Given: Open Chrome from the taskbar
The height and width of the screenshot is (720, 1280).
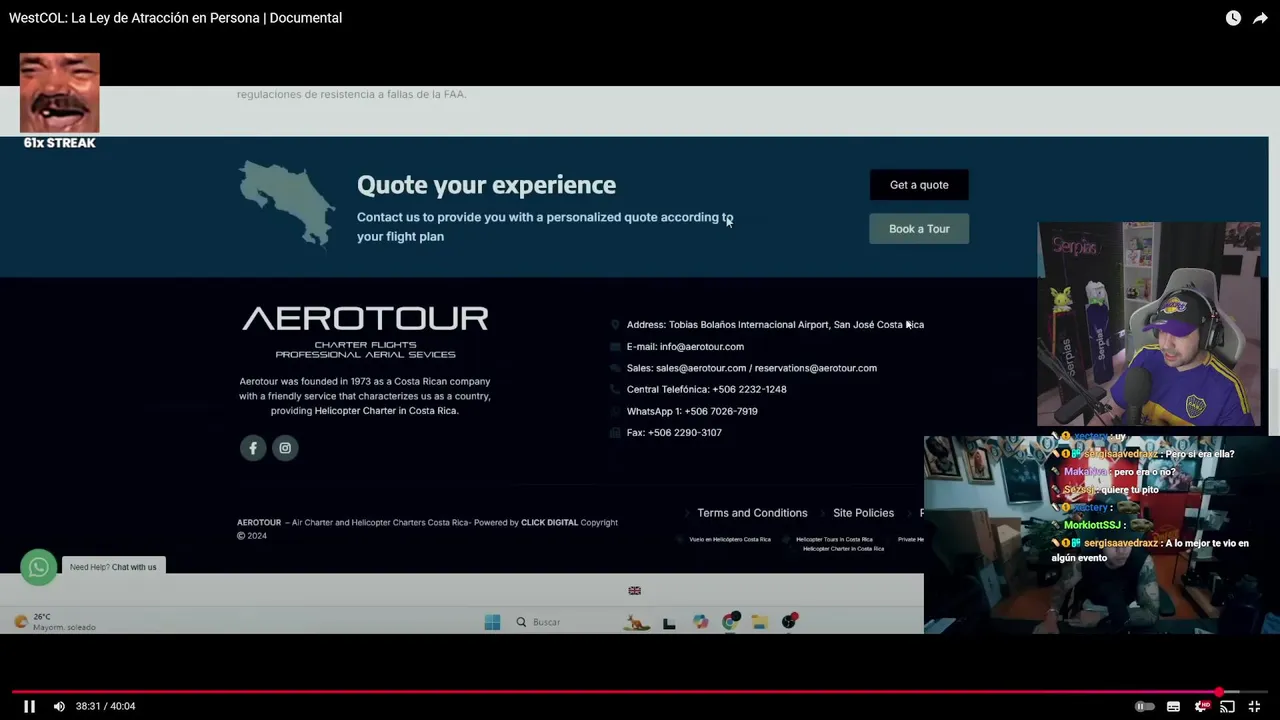Looking at the screenshot, I should point(730,622).
